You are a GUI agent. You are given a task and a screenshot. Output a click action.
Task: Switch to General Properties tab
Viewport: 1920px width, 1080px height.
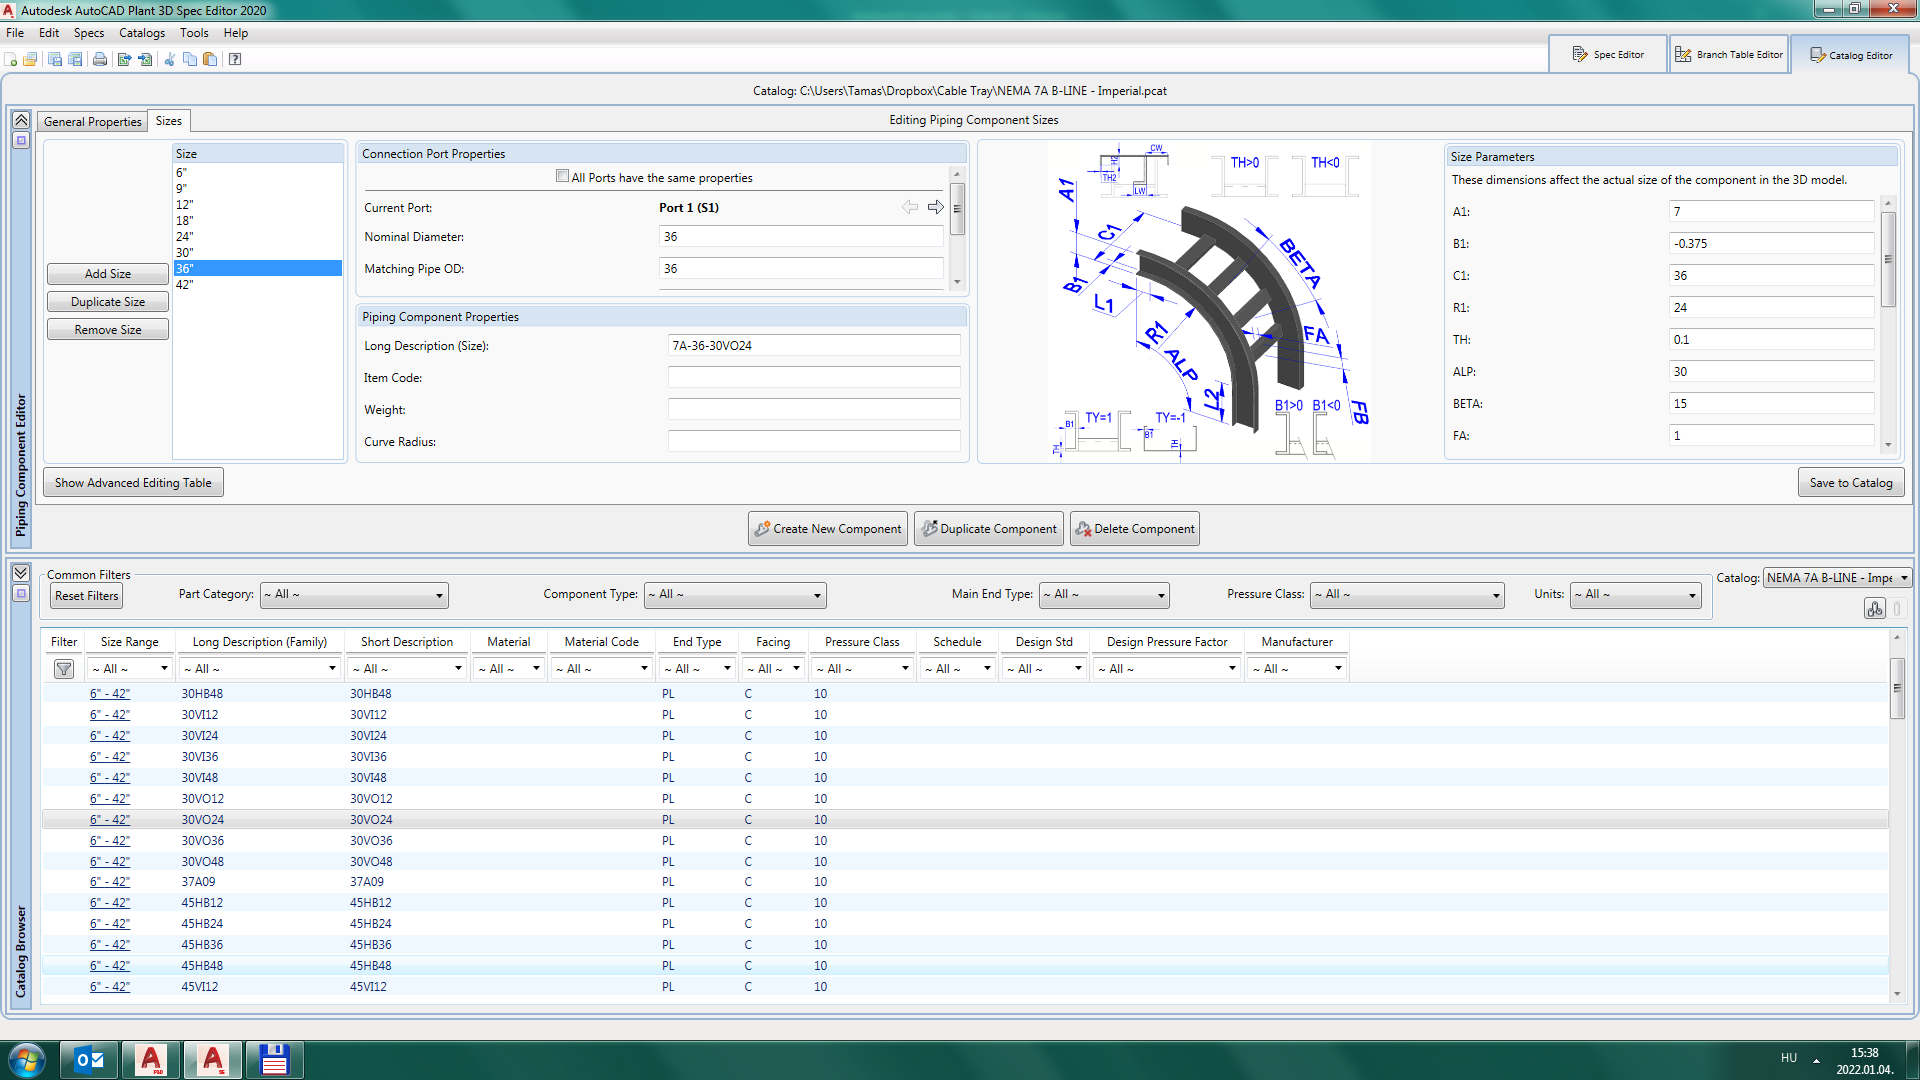click(x=93, y=122)
